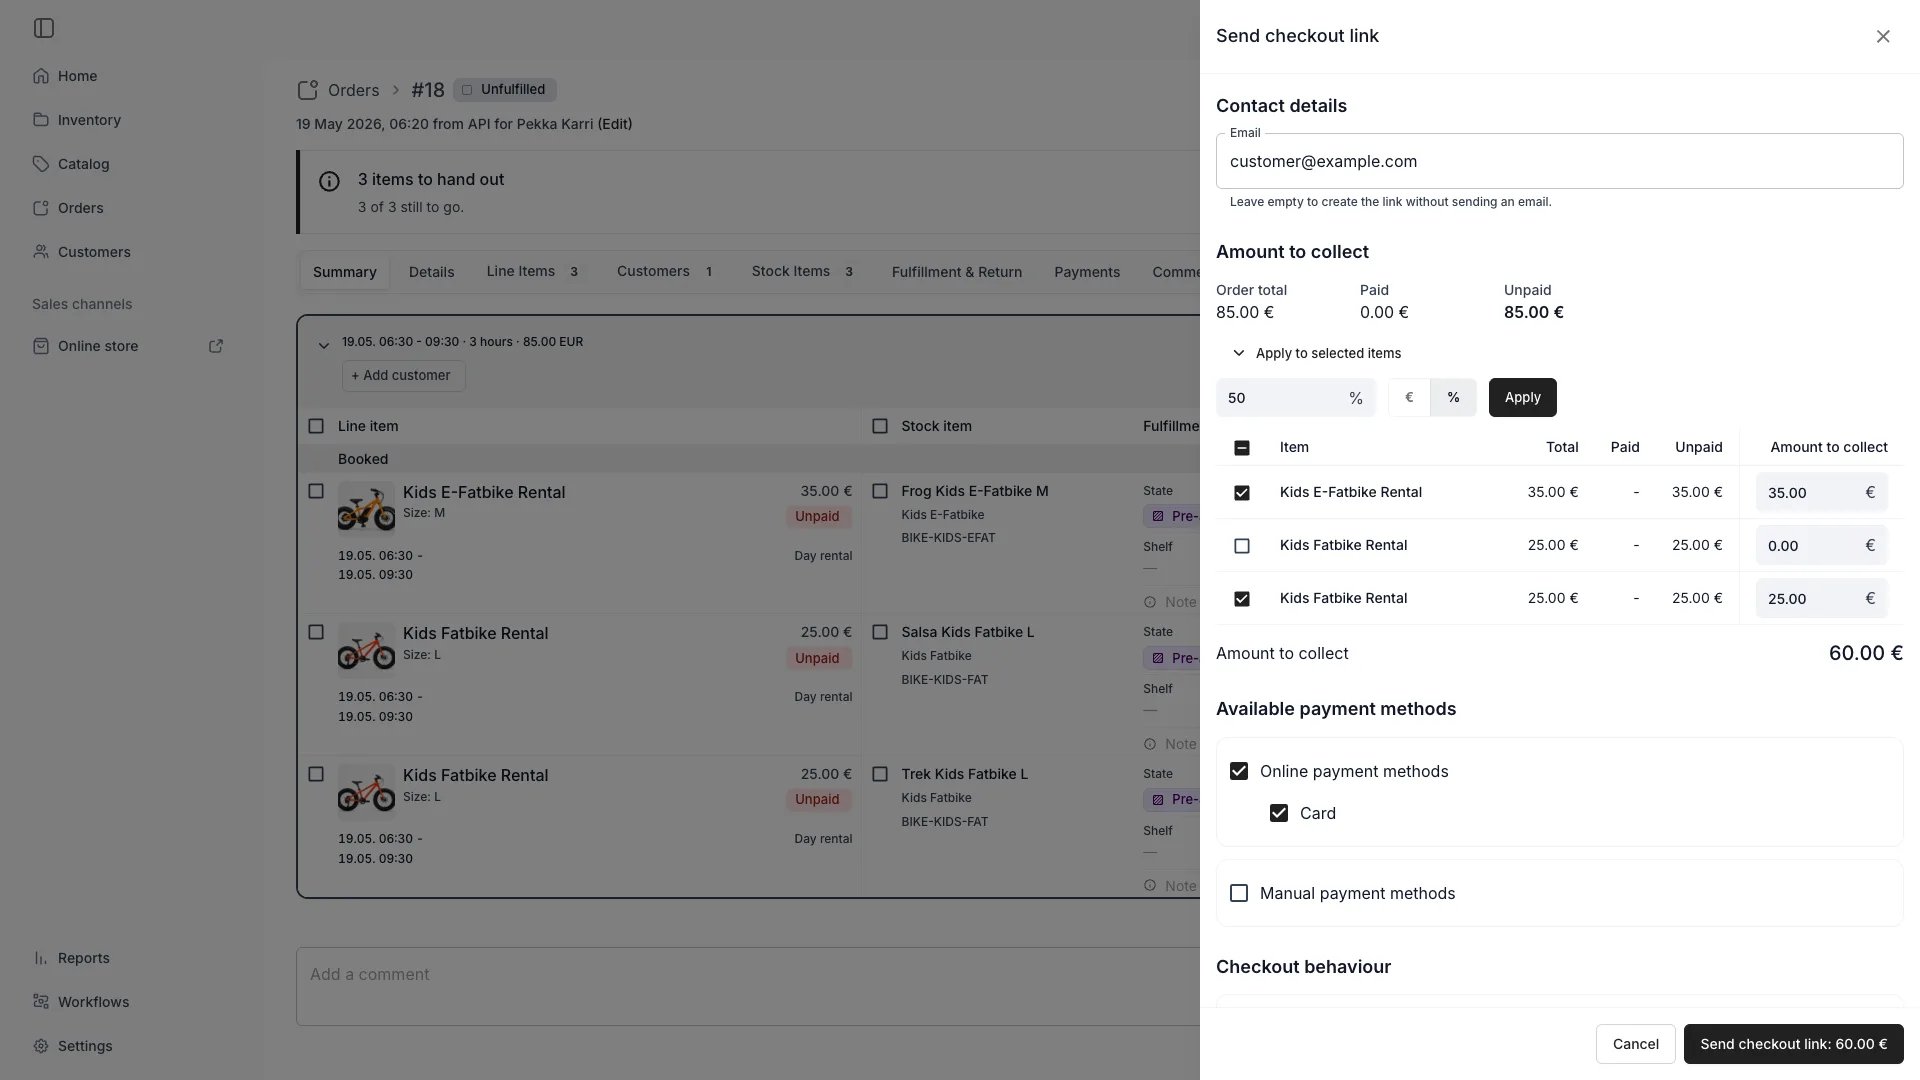1920x1080 pixels.
Task: Toggle Card payment checkbox
Action: pyautogui.click(x=1279, y=813)
